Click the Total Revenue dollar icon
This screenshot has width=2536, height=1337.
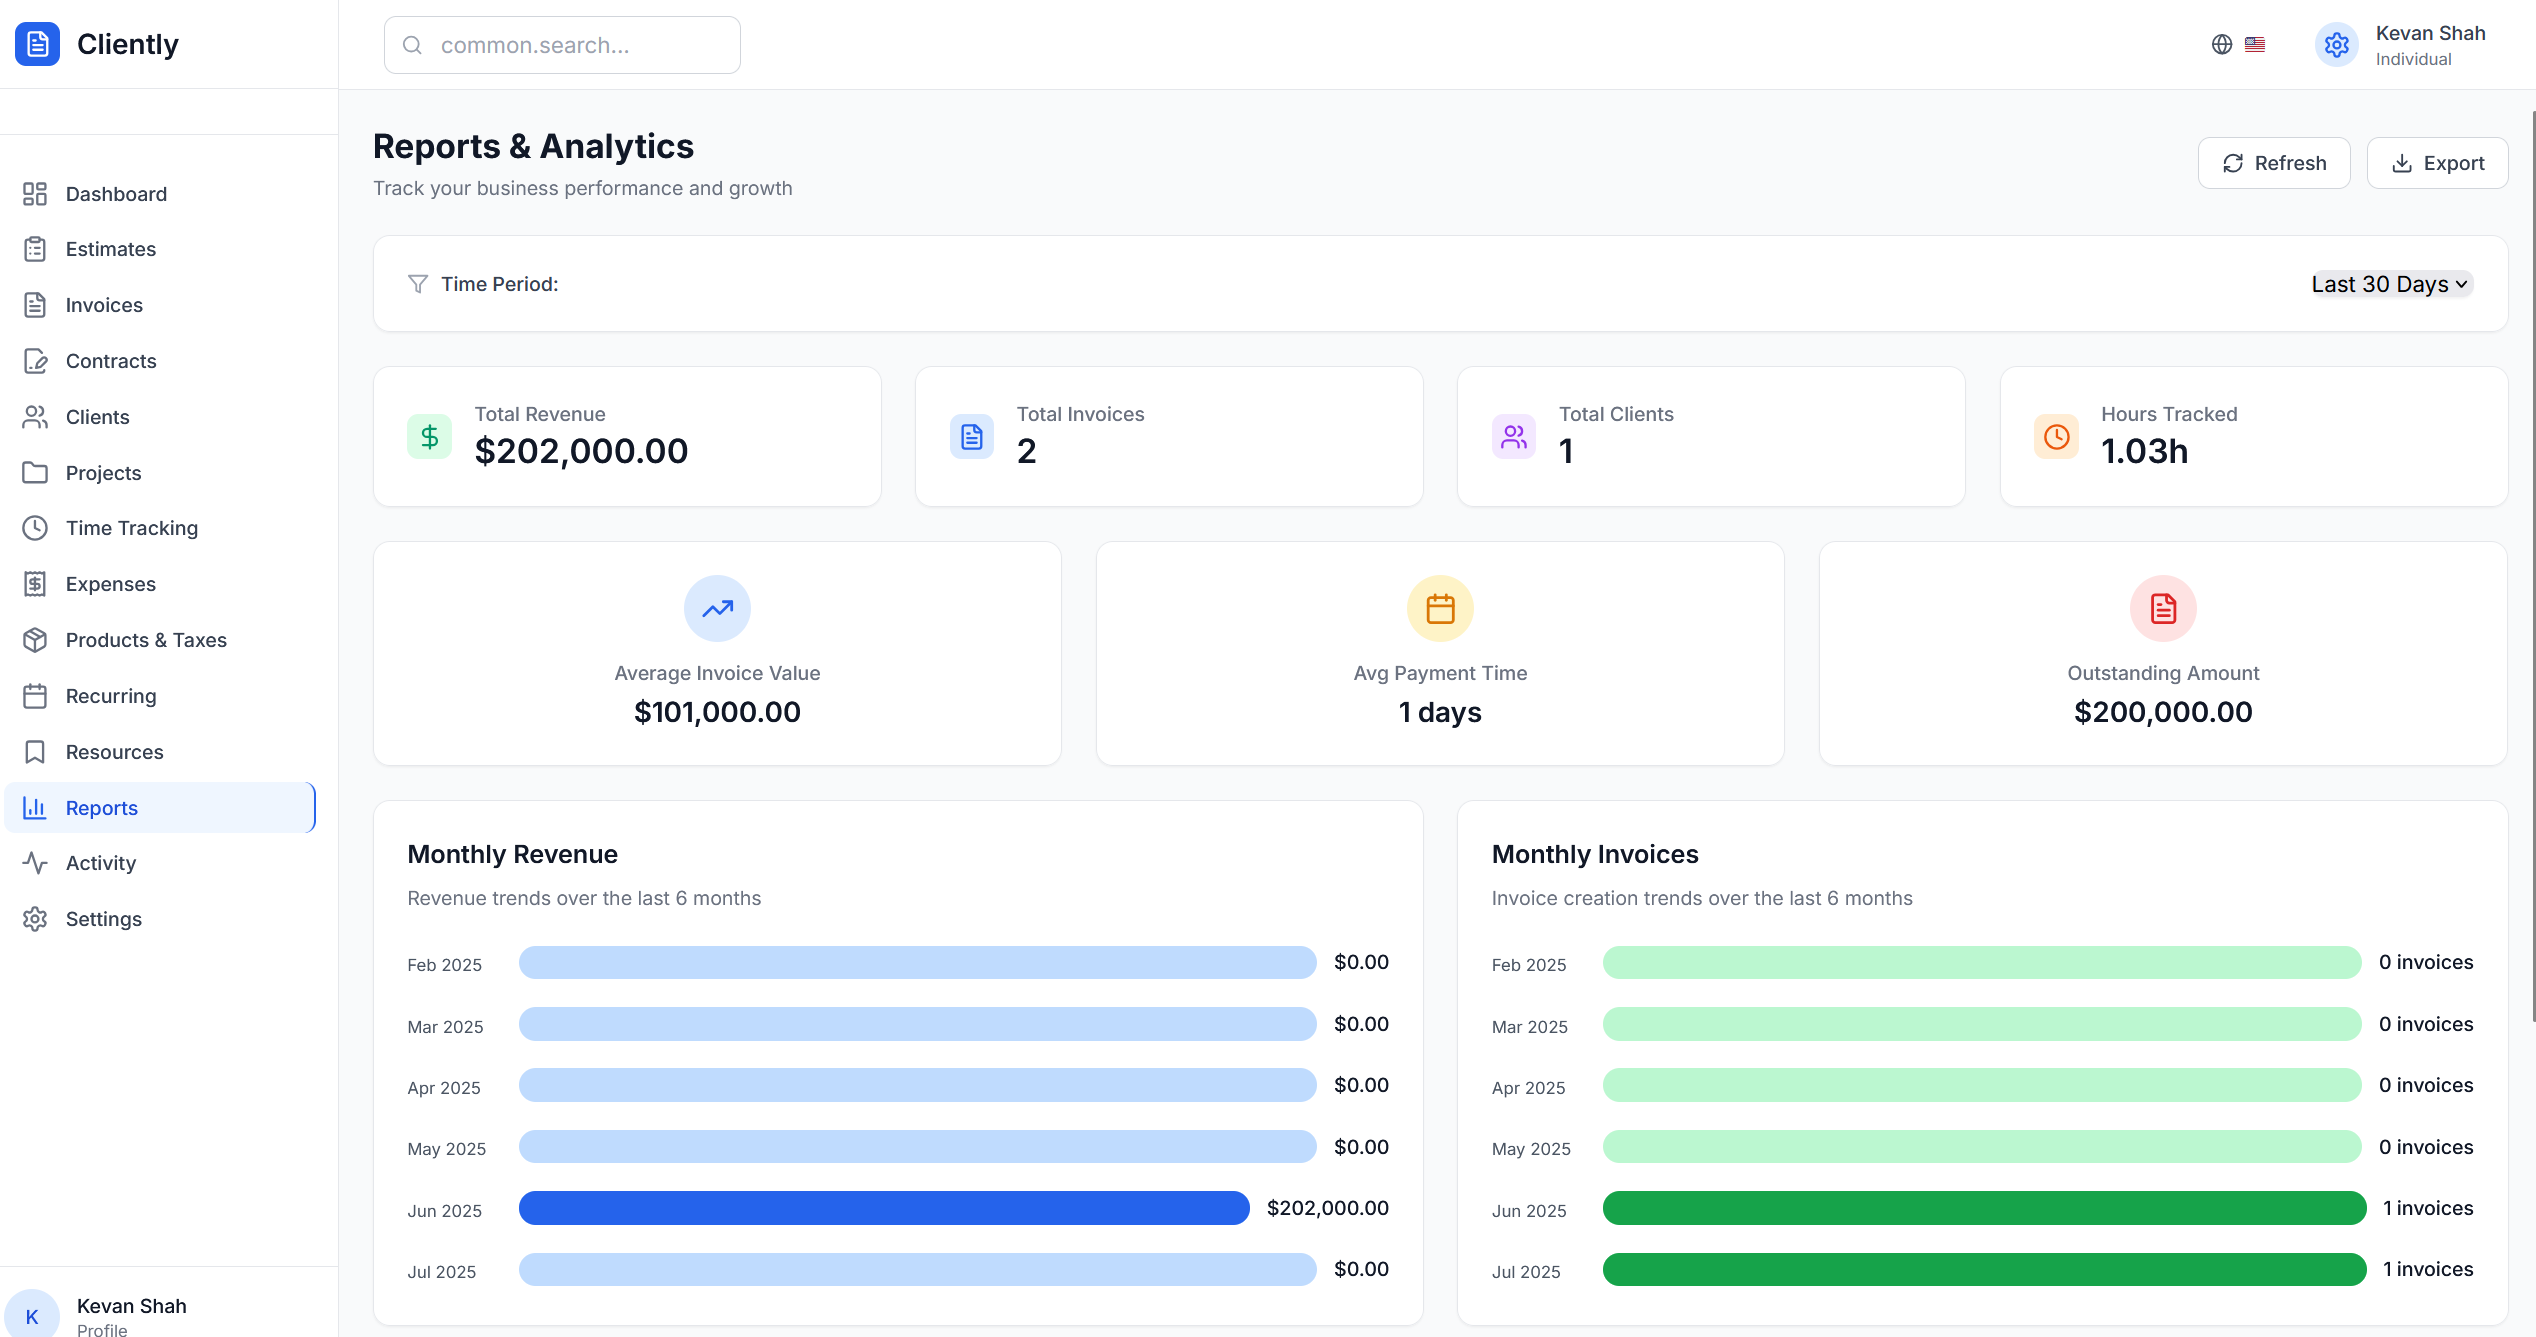429,437
